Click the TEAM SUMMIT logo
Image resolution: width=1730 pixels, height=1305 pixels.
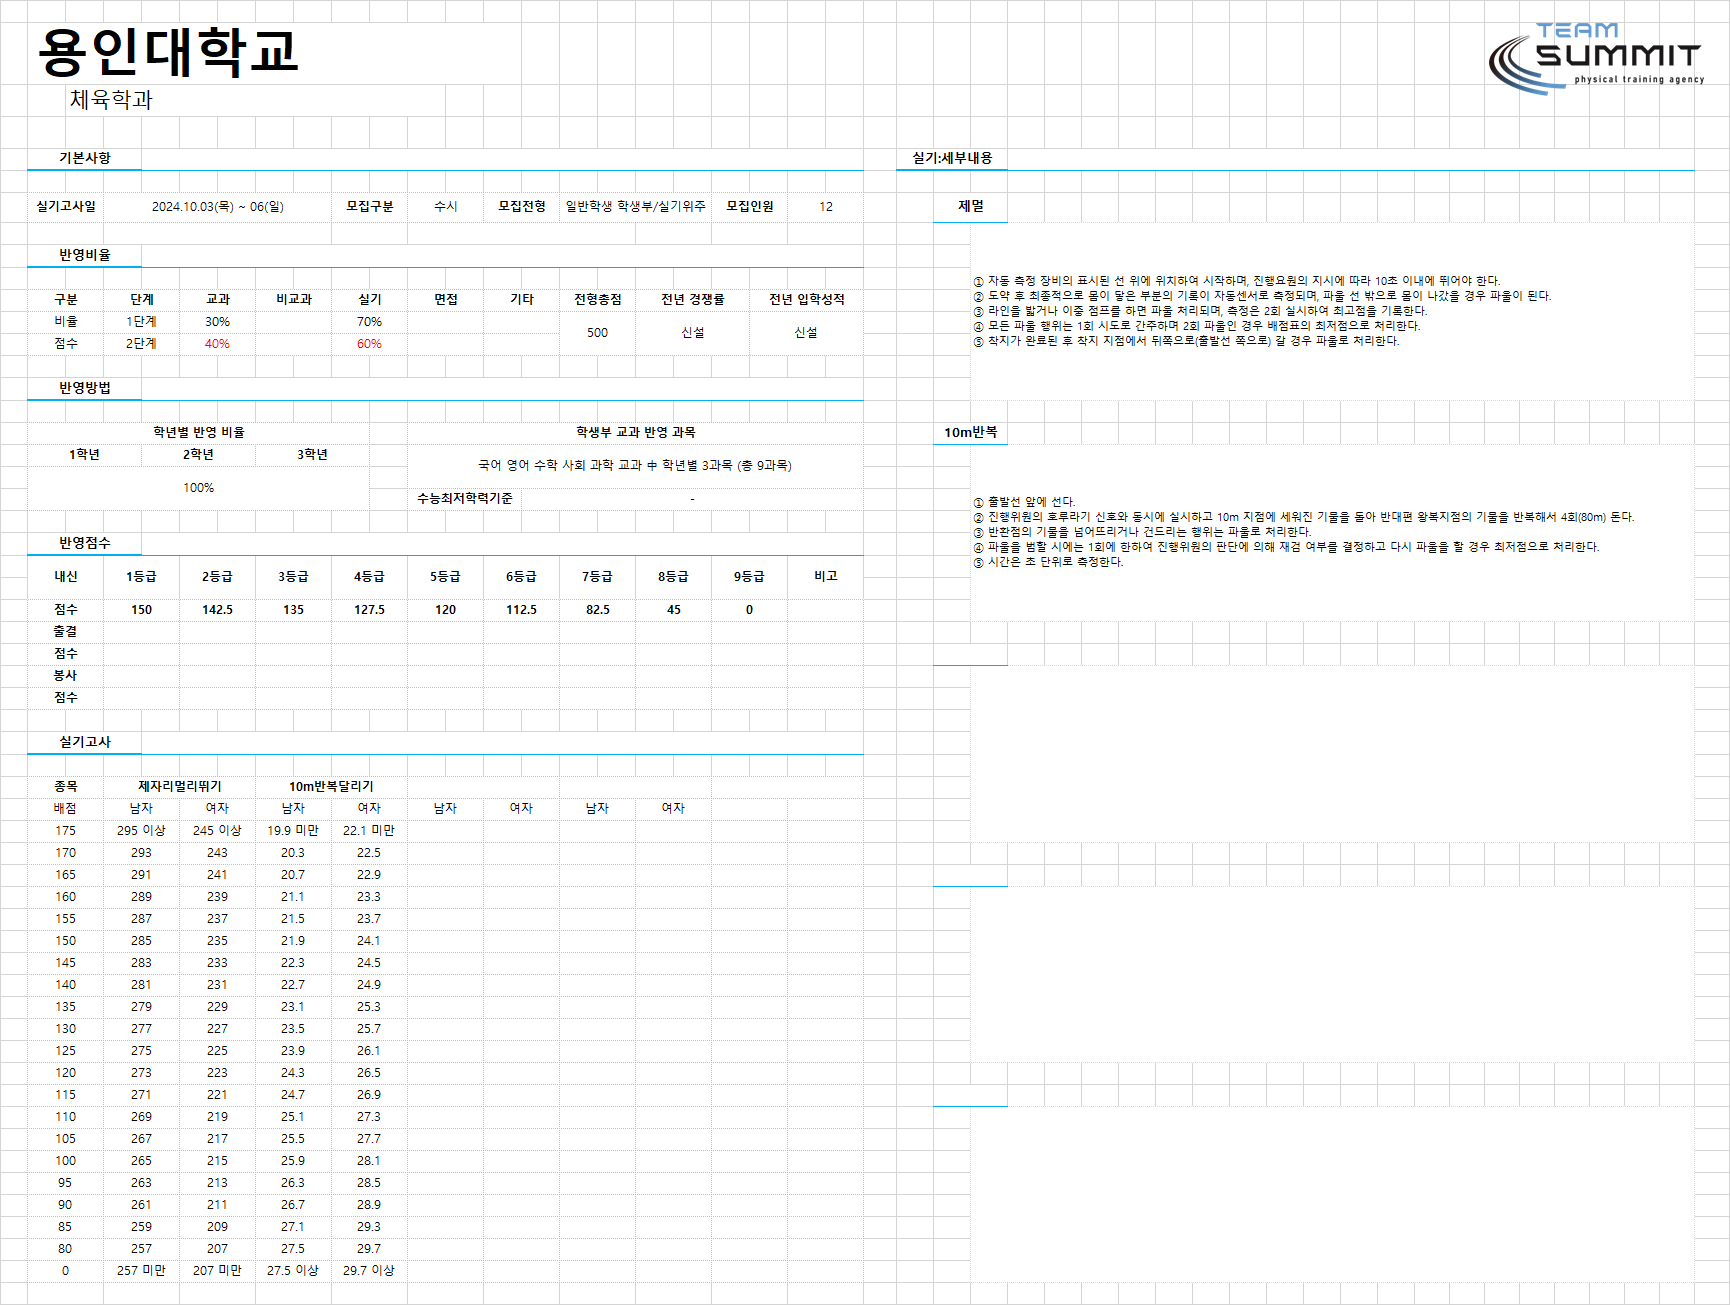click(1596, 58)
